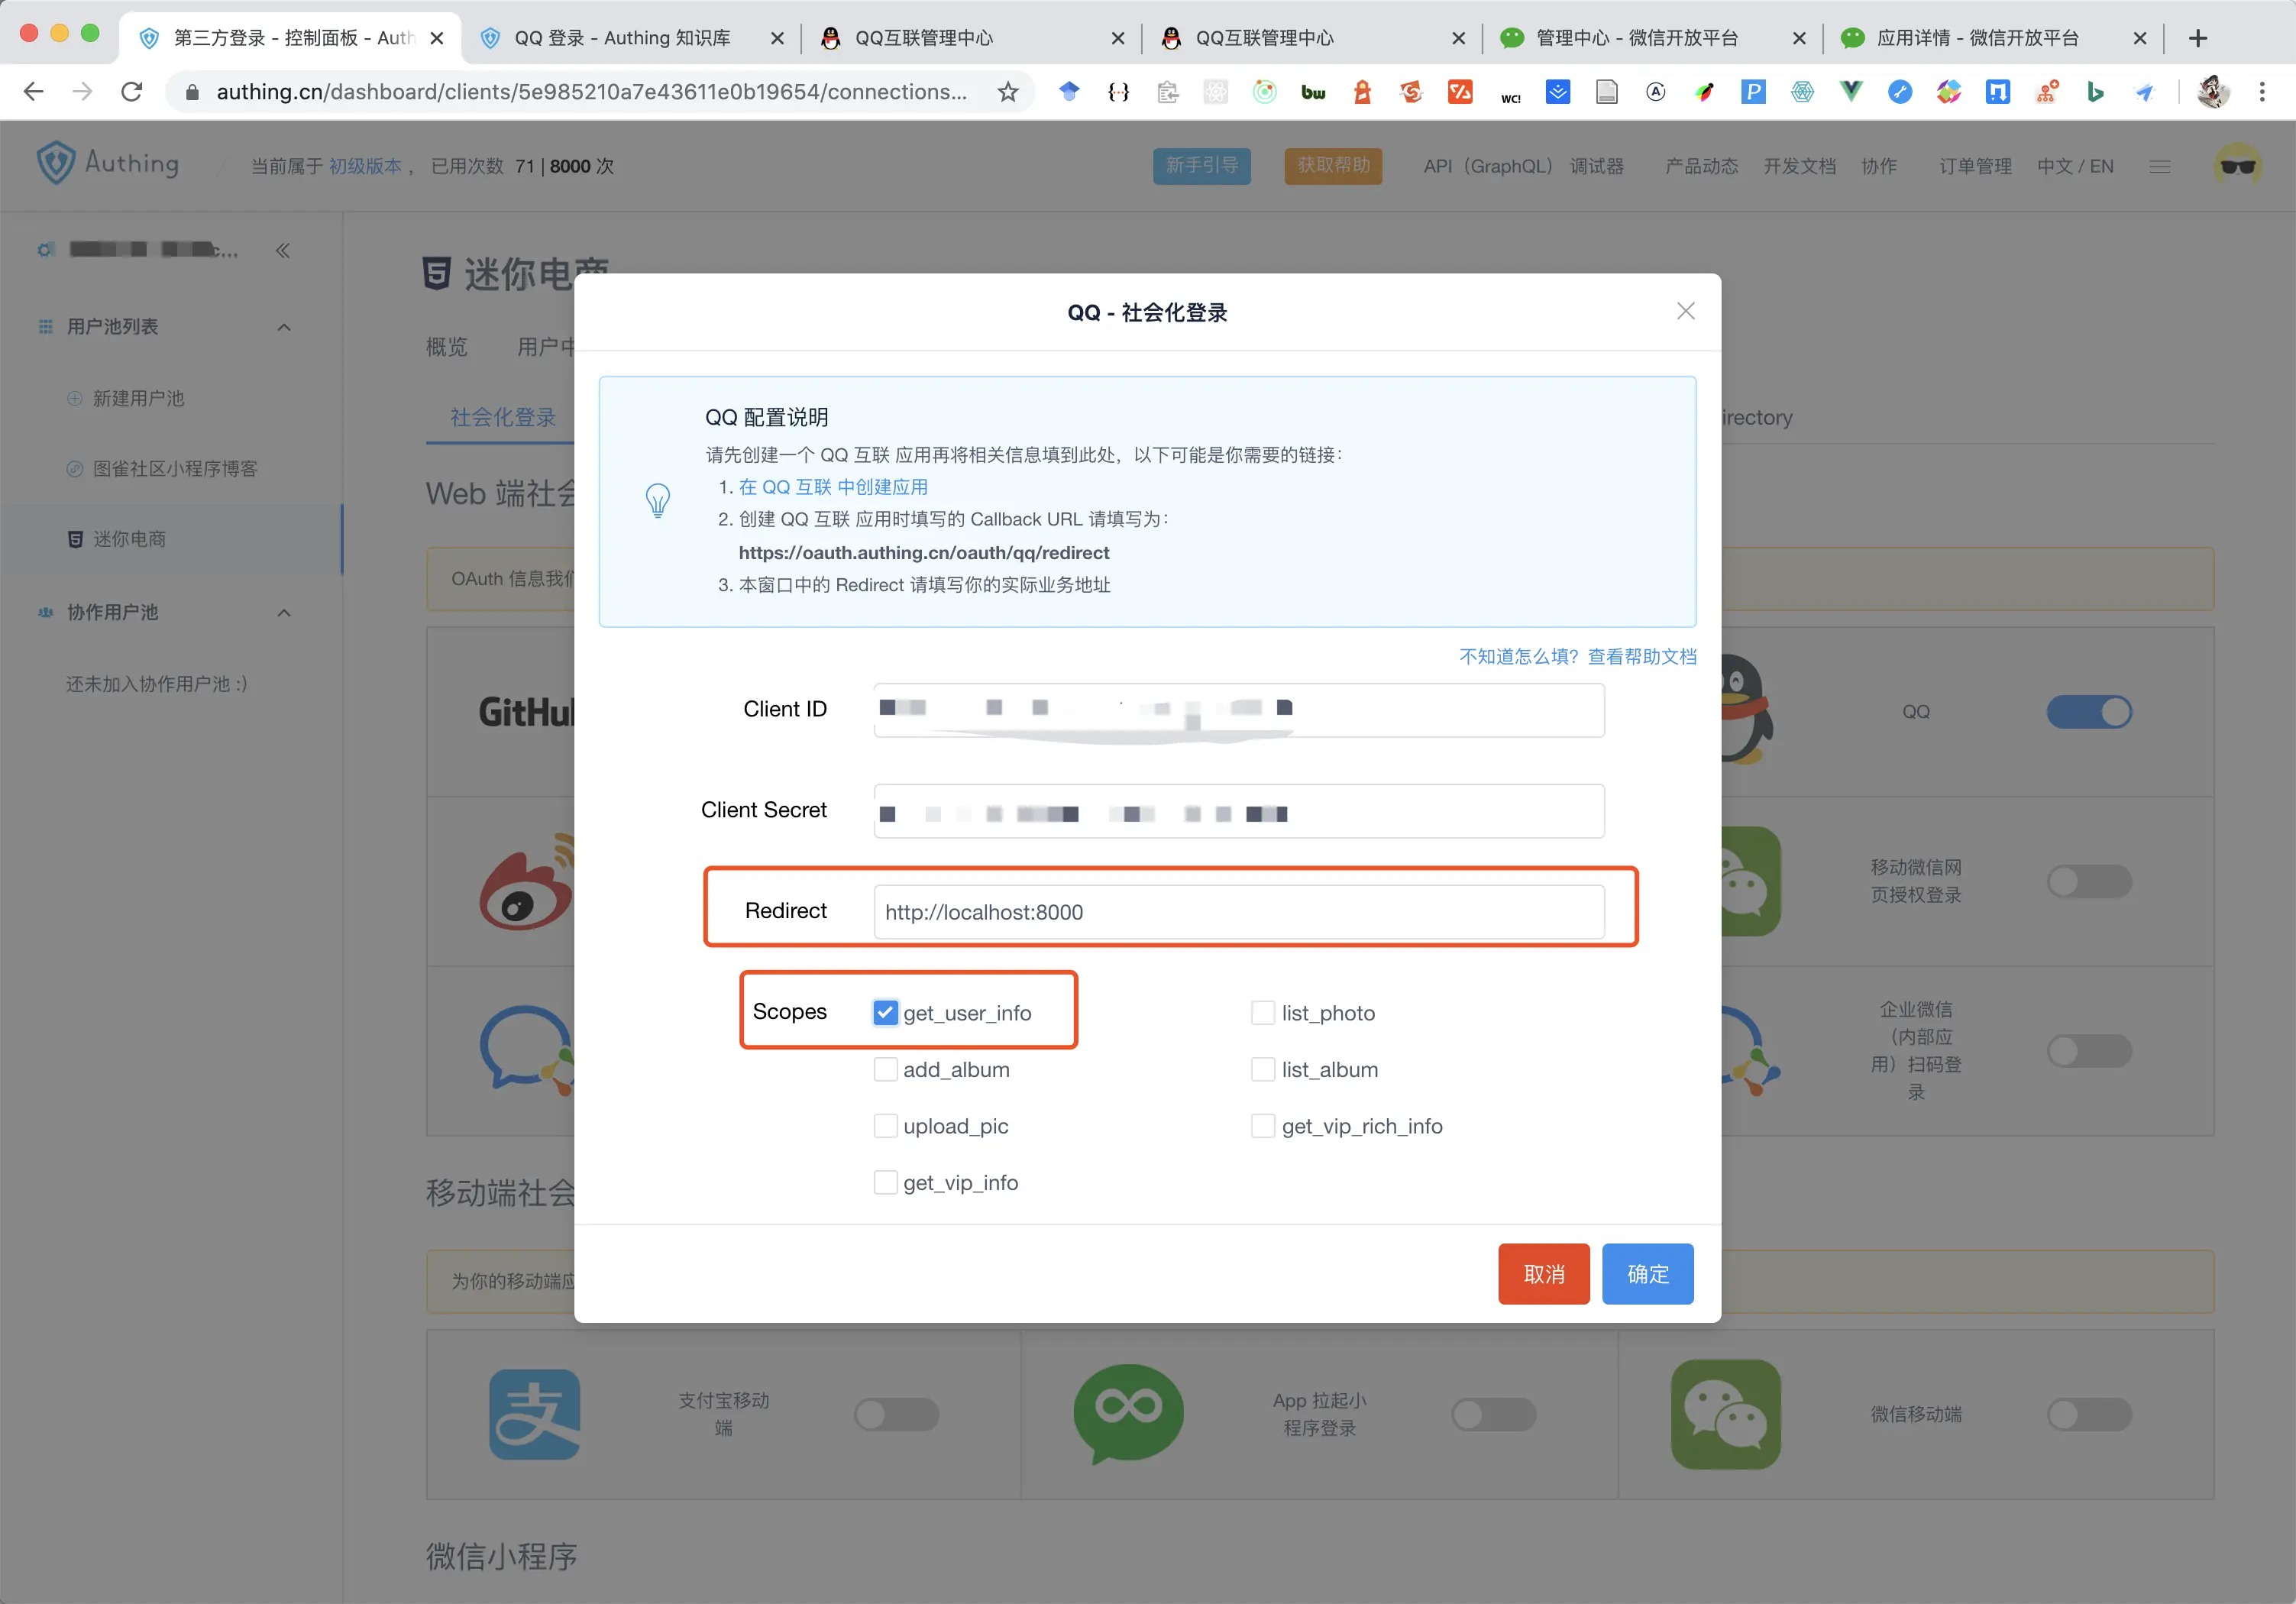Screen dimensions: 2296x1604
Task: Click the site lock icon in address bar
Action: (192, 92)
